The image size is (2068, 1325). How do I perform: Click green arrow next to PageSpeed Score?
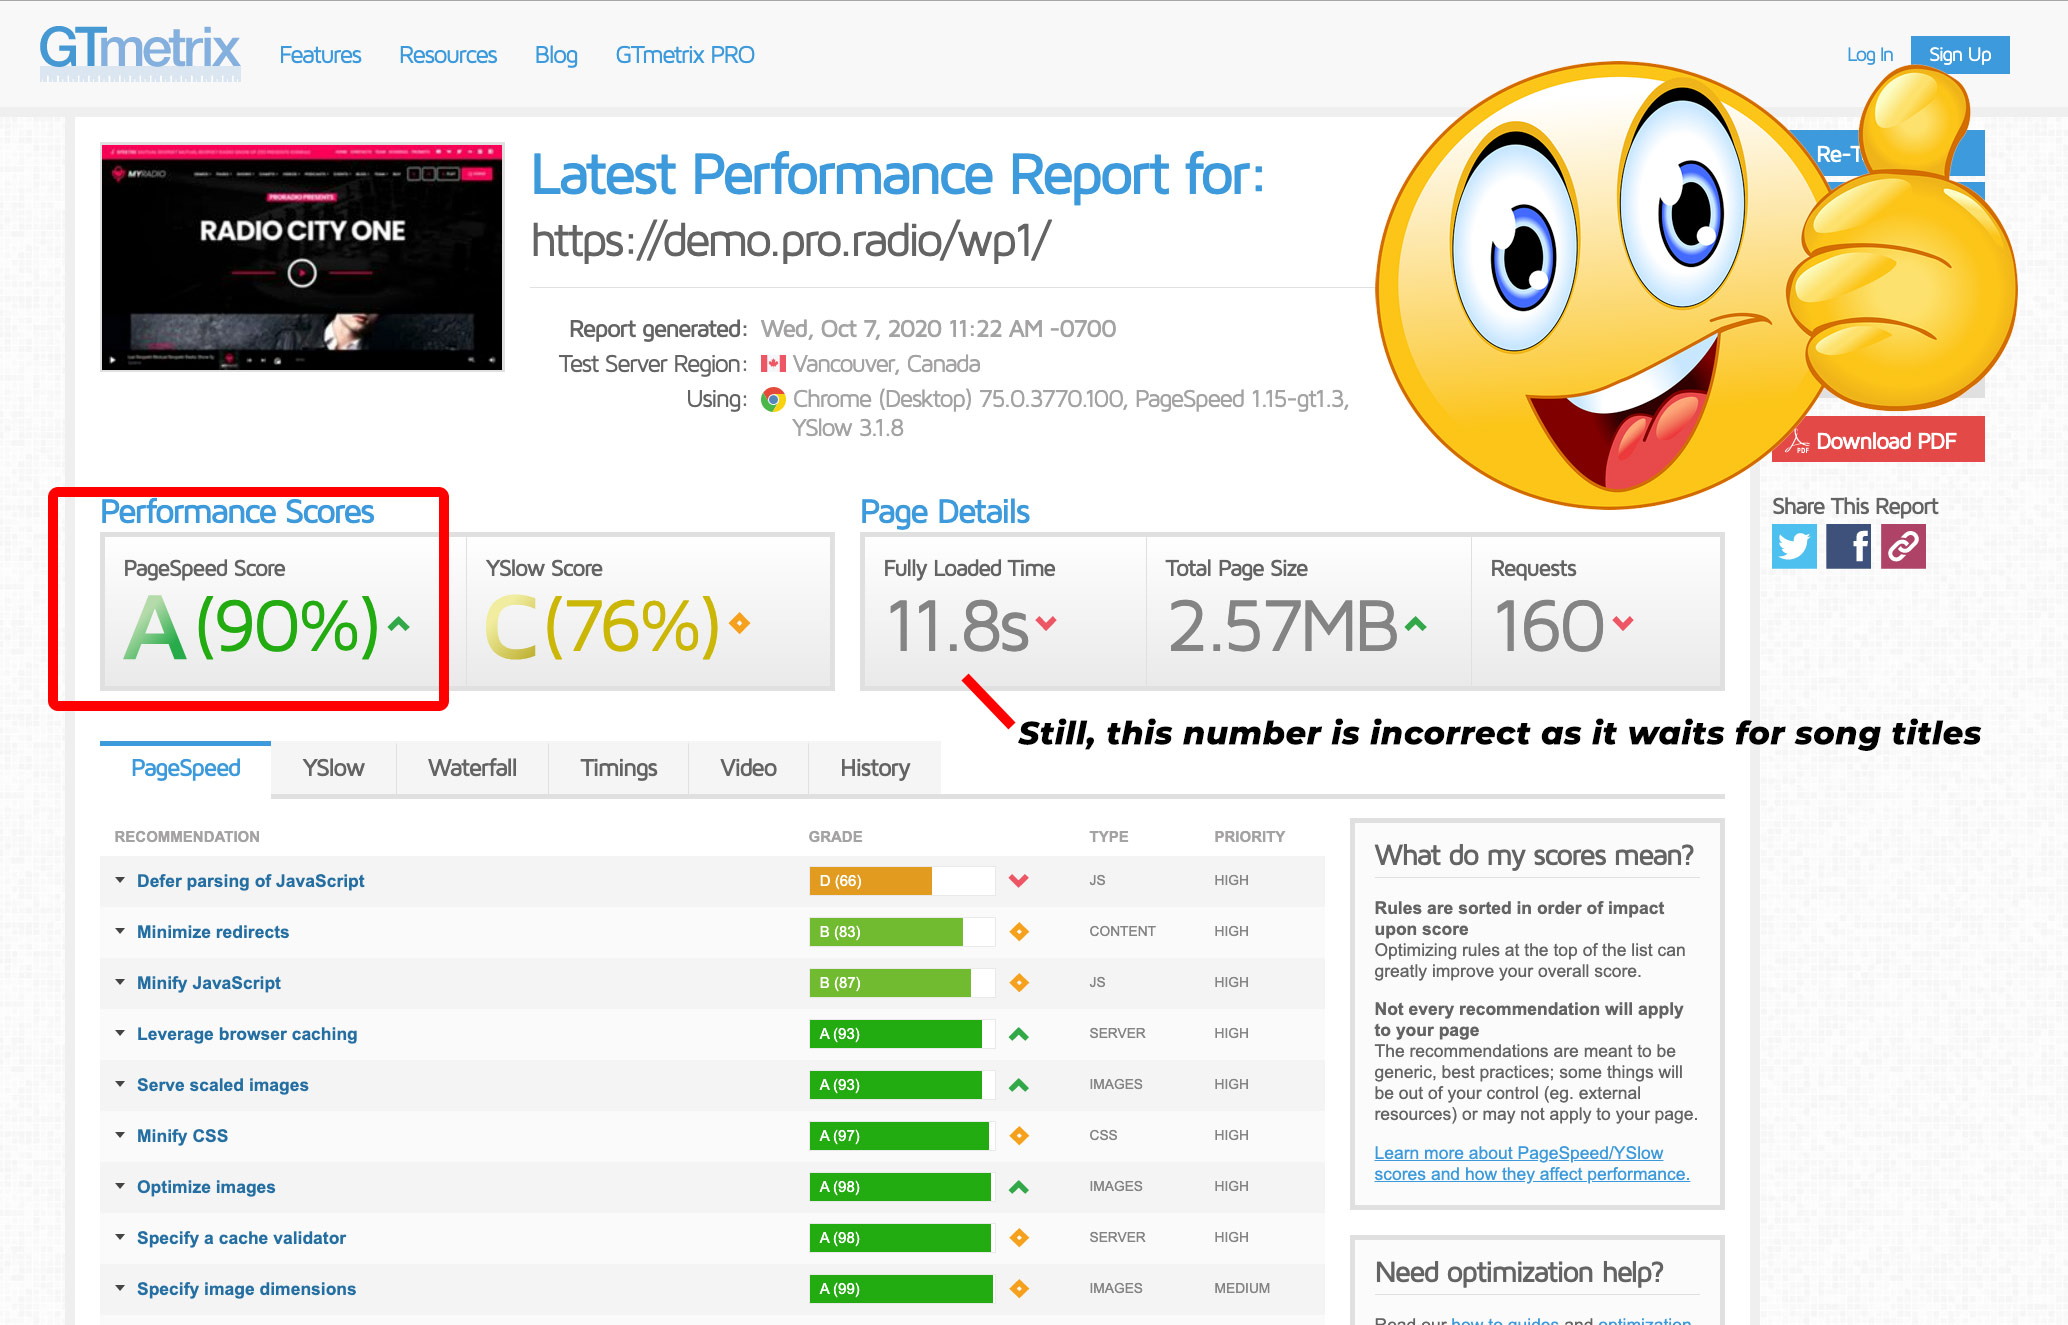(399, 625)
